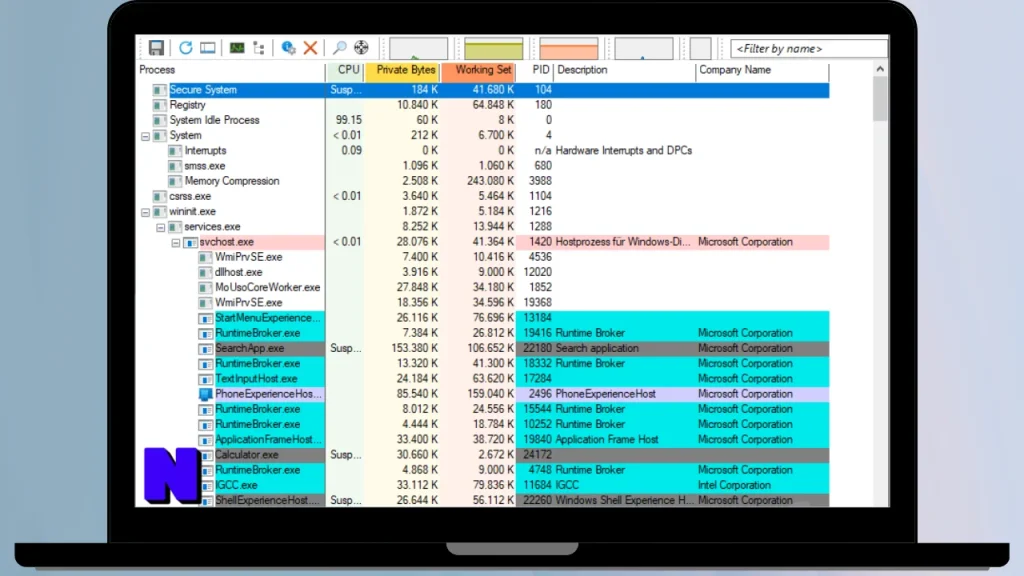Select the Registry process row
Screen dimensions: 1024x576
[483, 105]
